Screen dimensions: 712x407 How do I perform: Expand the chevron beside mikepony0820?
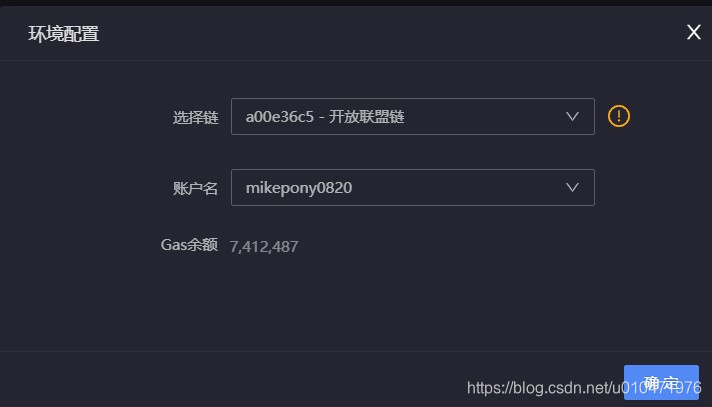(x=572, y=188)
